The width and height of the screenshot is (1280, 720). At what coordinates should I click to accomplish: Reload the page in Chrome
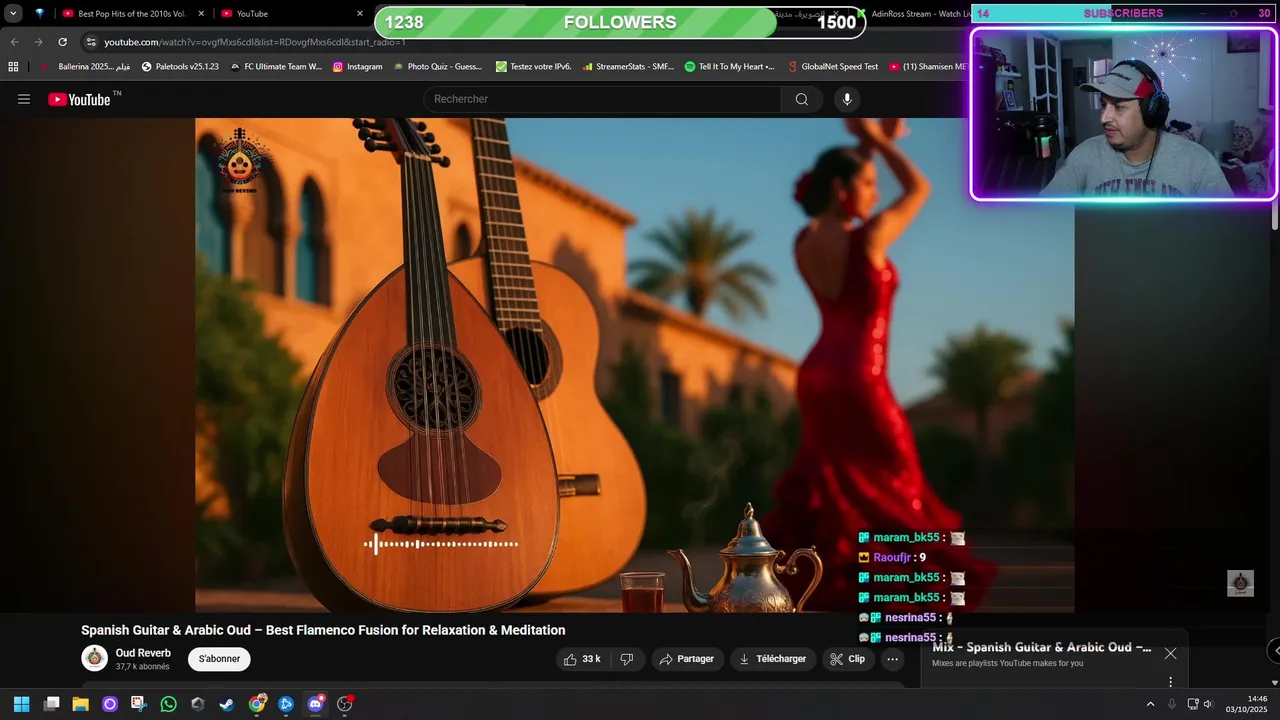click(62, 42)
